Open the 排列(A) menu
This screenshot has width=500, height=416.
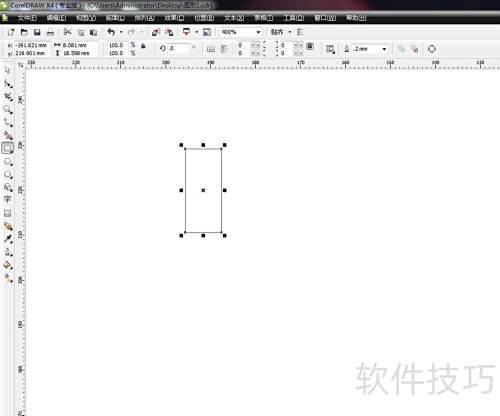144,18
